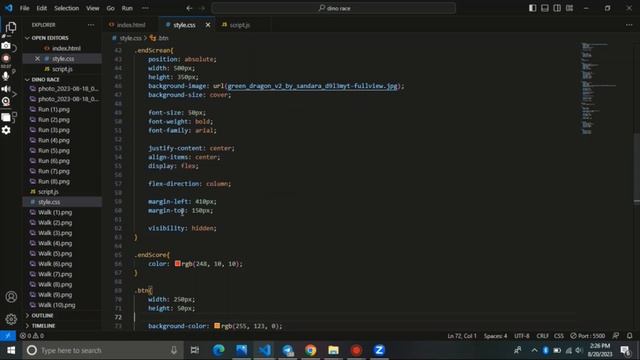Click the code minimap
This screenshot has width=640, height=360.
click(598, 88)
